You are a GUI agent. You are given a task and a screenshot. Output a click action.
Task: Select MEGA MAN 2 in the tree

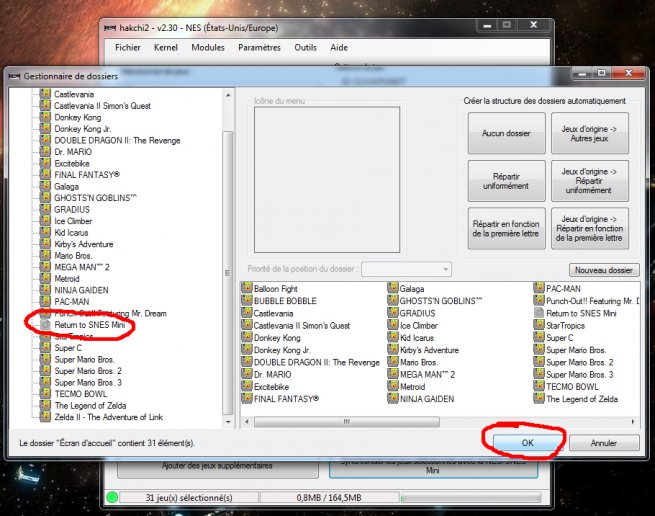[82, 267]
